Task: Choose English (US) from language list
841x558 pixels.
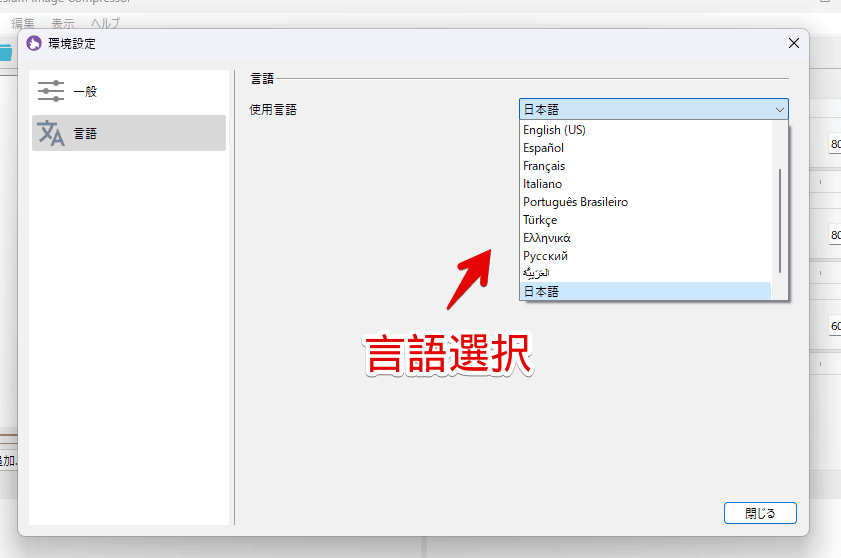Action: click(x=645, y=130)
